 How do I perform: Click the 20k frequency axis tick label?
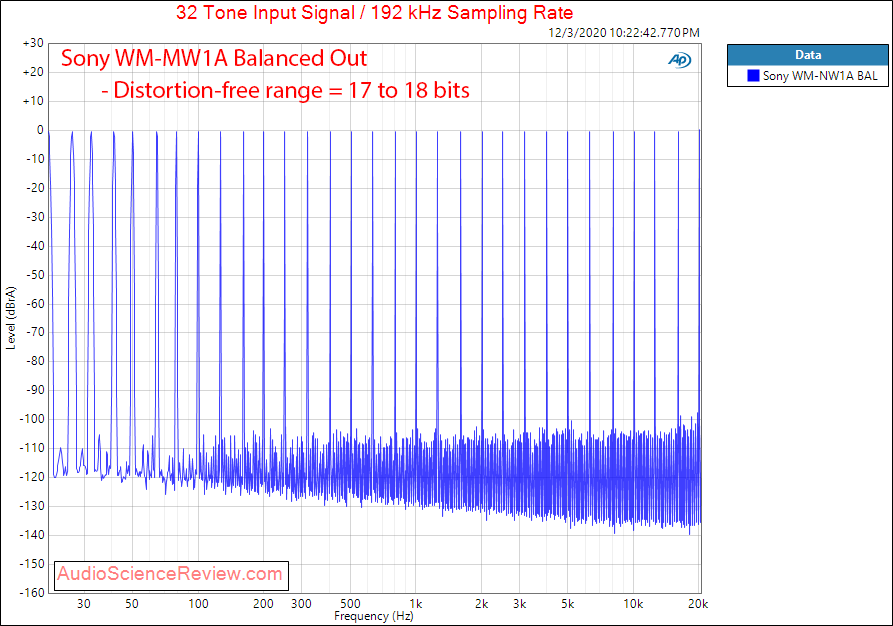coord(698,604)
